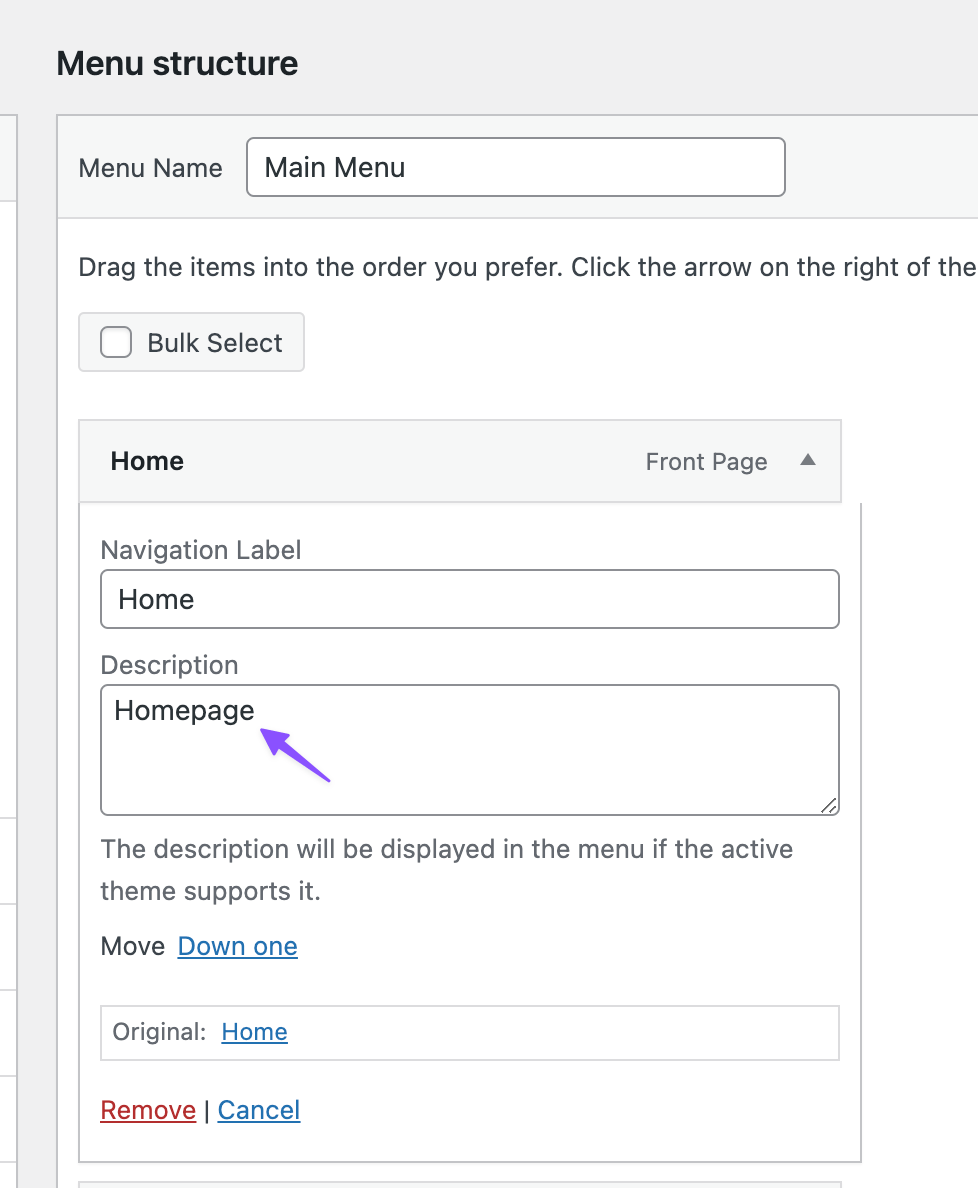Viewport: 978px width, 1188px height.
Task: Click the Menu Name label
Action: pos(150,168)
